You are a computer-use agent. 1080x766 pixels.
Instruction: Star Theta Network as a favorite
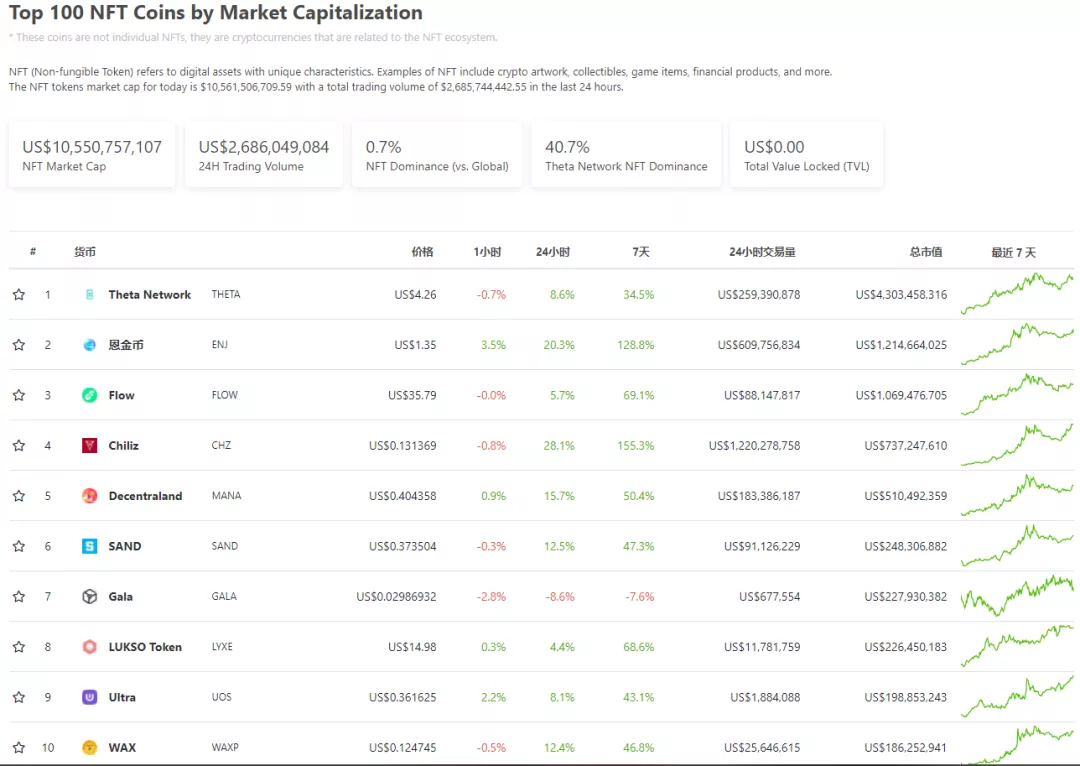(19, 295)
